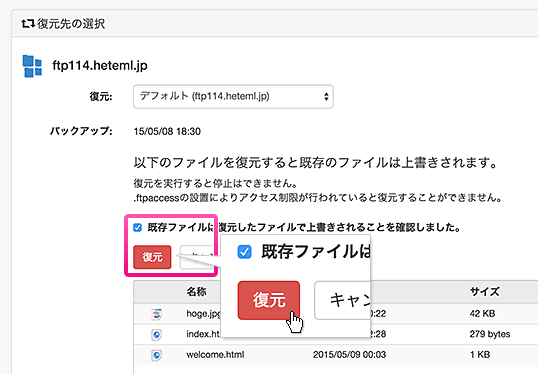The height and width of the screenshot is (374, 538).
Task: Click the enlarged キャンセル button
Action: click(342, 300)
